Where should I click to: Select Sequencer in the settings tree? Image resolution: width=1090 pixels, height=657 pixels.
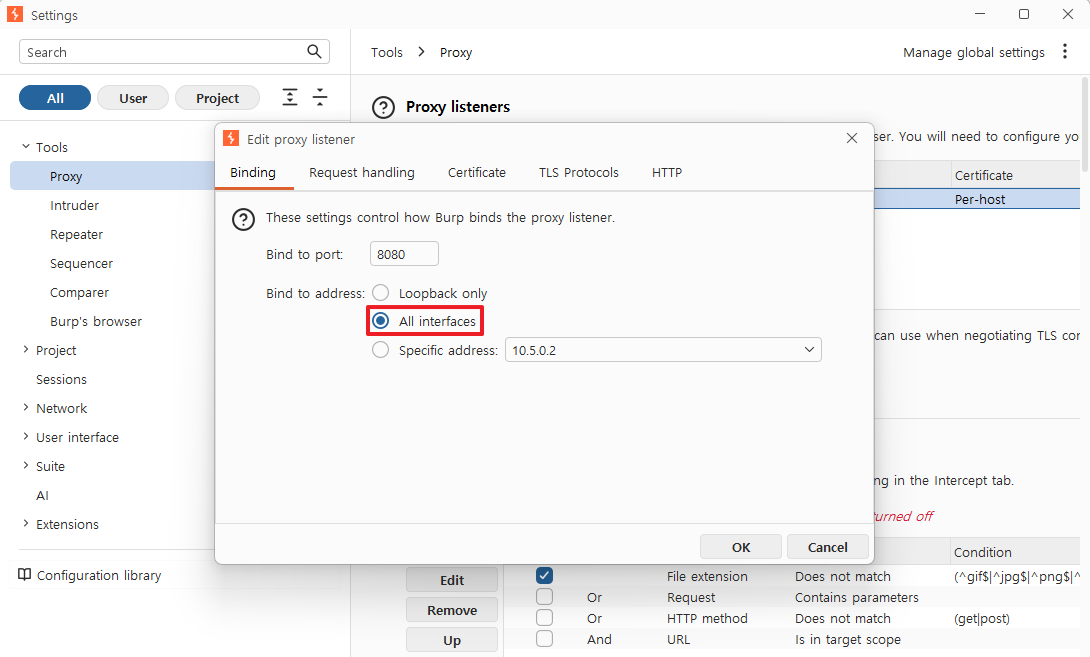[x=81, y=263]
